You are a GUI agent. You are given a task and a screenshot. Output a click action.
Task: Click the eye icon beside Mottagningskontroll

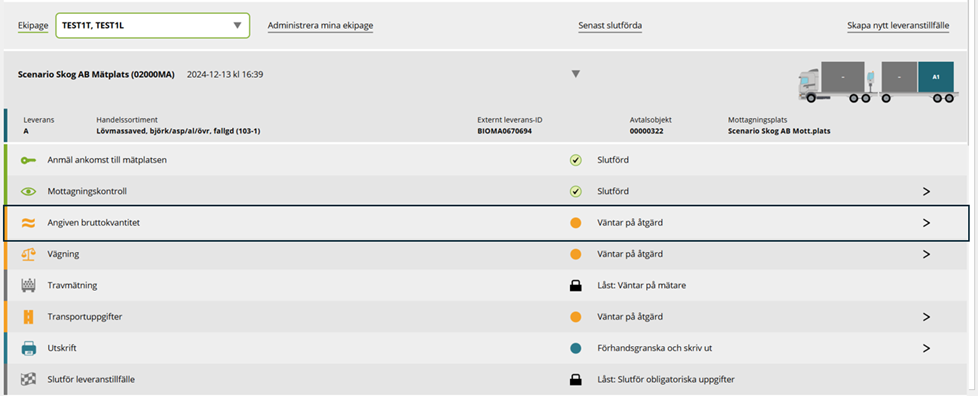coord(28,191)
